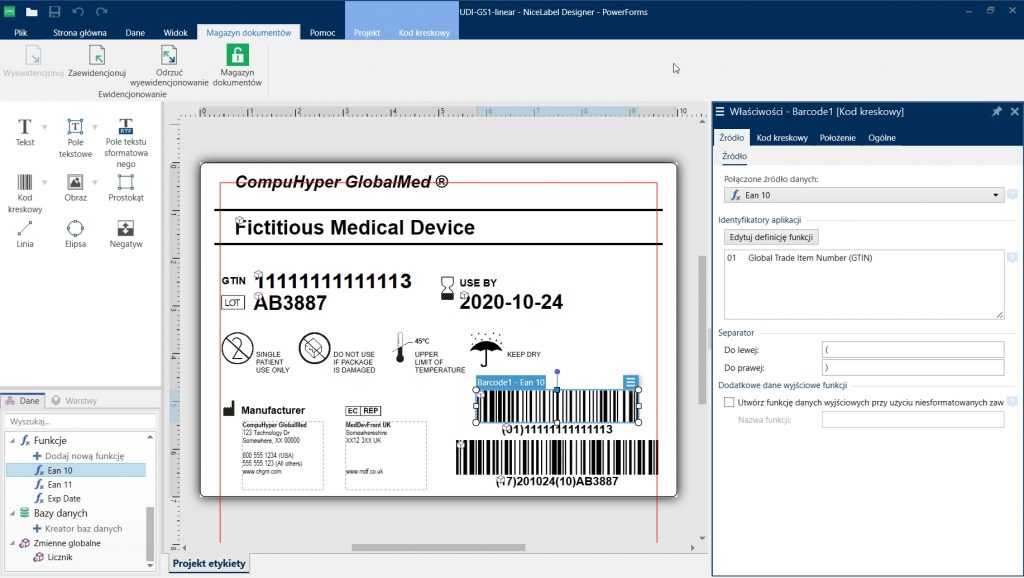Click the open folder icon in title bar
Image resolution: width=1024 pixels, height=578 pixels.
click(31, 11)
